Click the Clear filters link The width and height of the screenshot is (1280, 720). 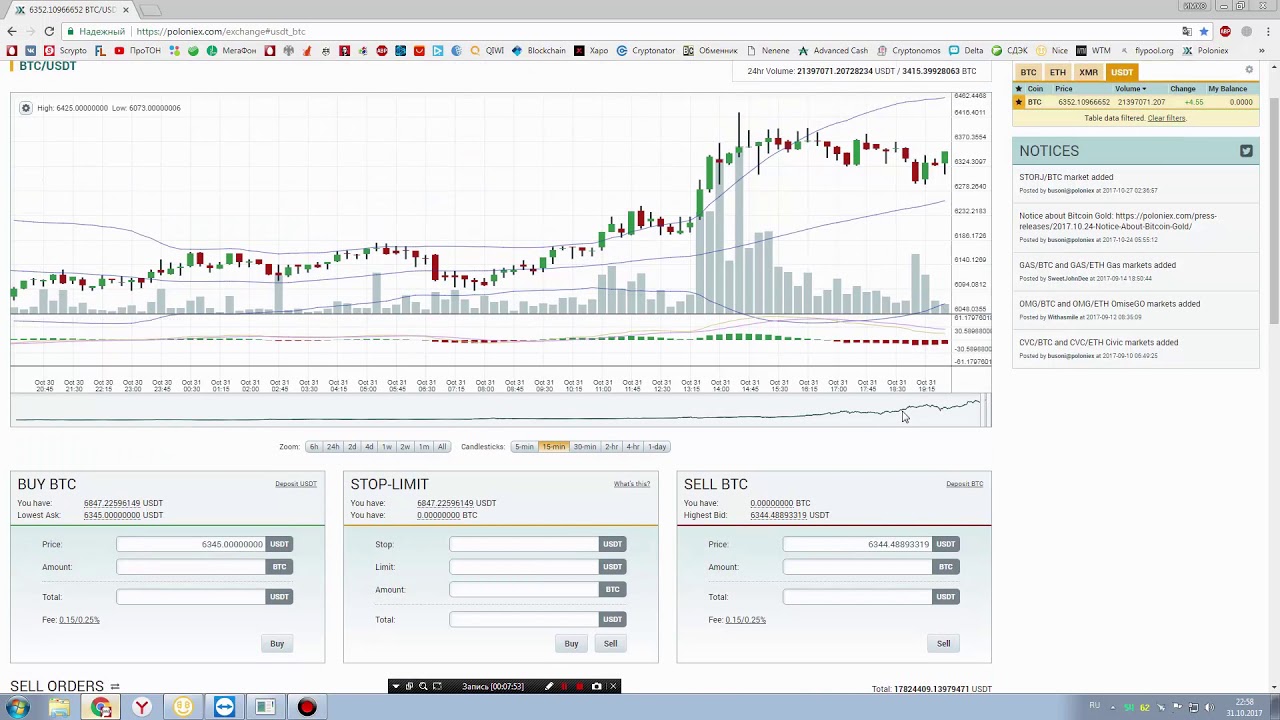[1166, 118]
